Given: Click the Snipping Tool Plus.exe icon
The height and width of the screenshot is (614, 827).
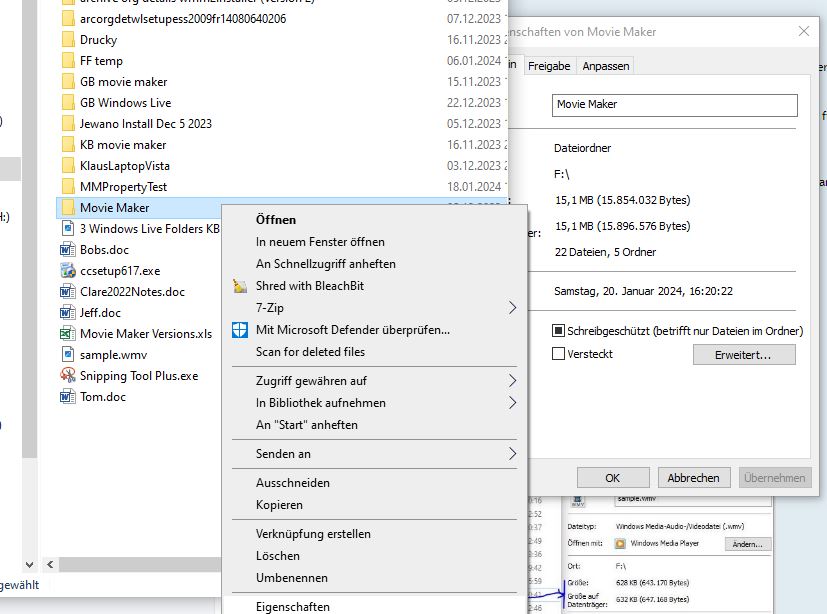Looking at the screenshot, I should point(68,376).
